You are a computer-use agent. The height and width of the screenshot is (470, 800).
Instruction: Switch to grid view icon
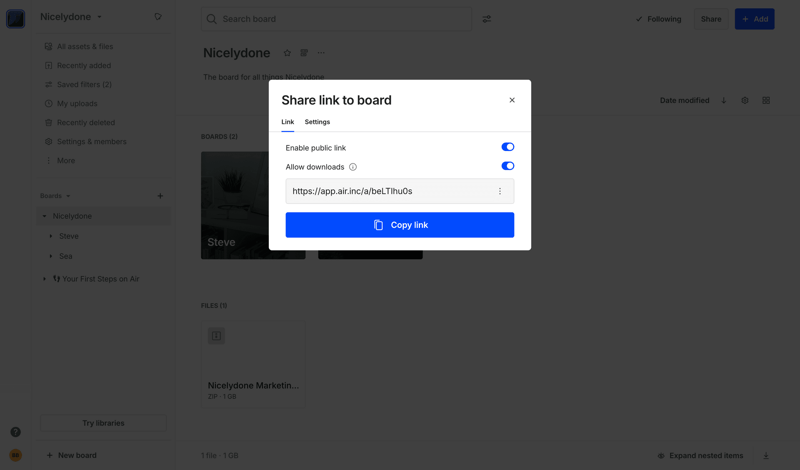pyautogui.click(x=766, y=101)
